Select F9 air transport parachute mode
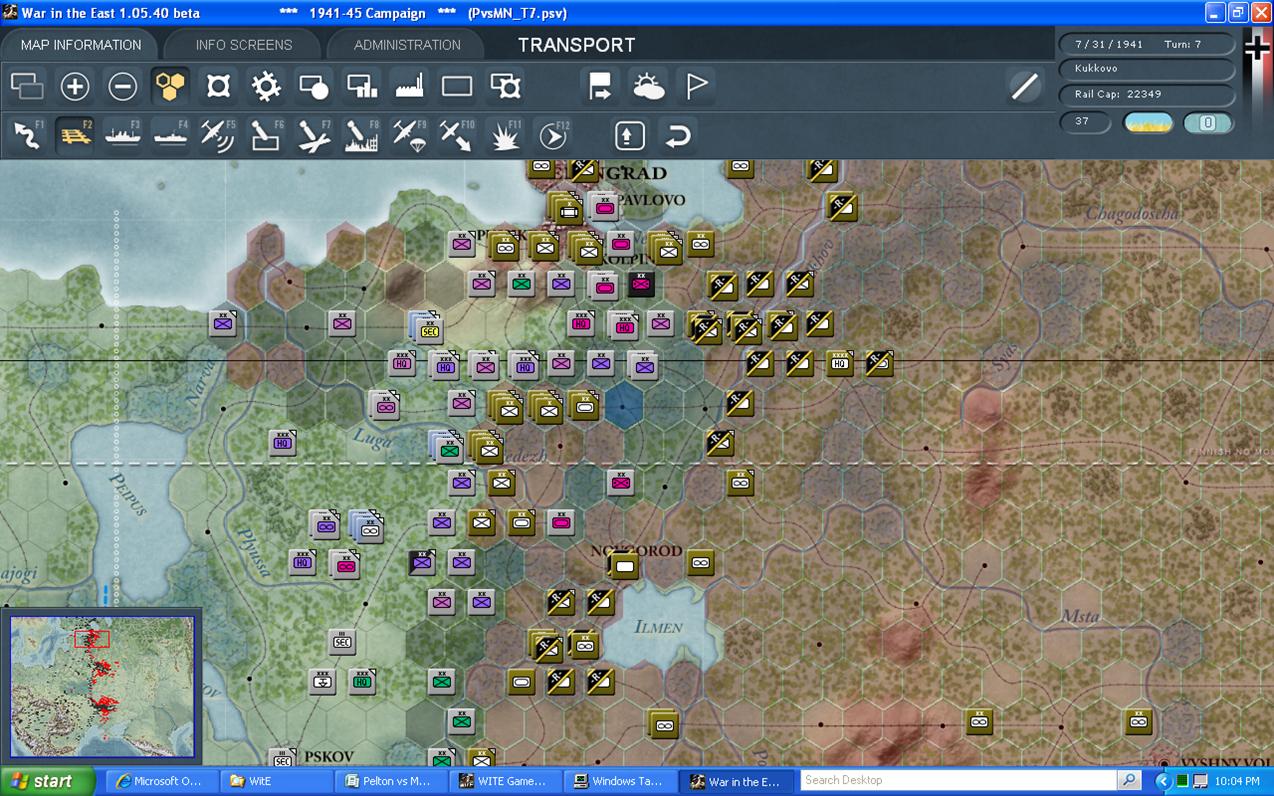 (x=410, y=135)
